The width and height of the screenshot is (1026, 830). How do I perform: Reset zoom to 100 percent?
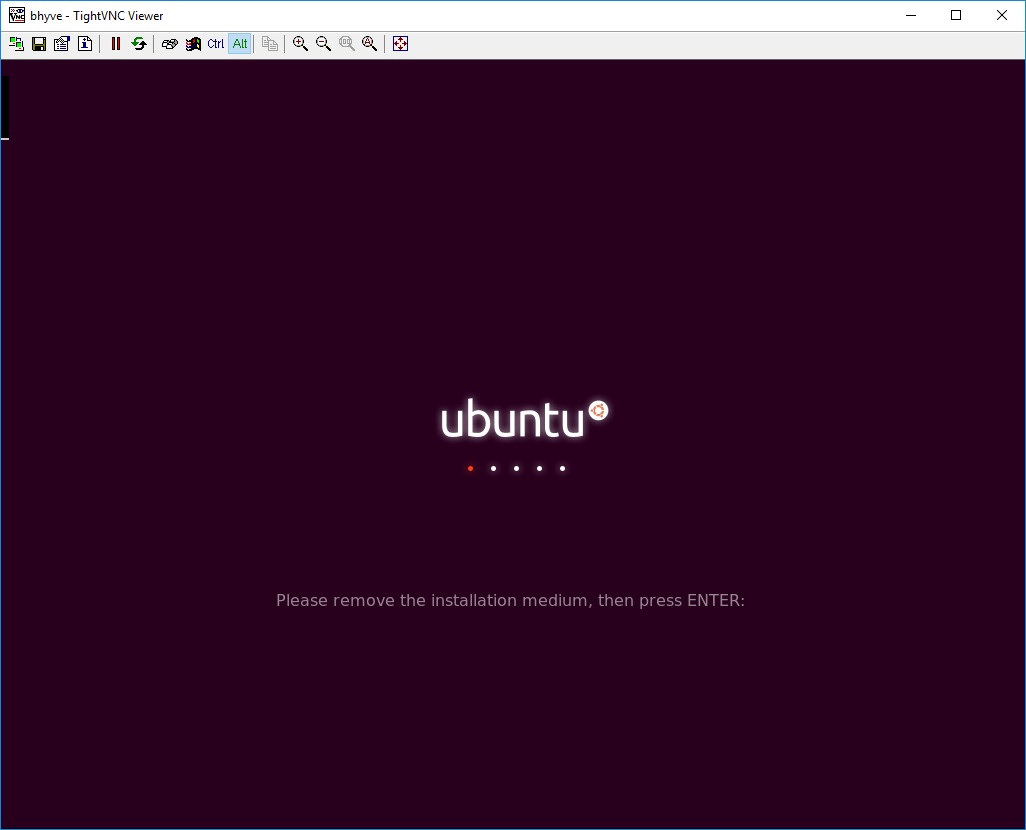(x=347, y=44)
